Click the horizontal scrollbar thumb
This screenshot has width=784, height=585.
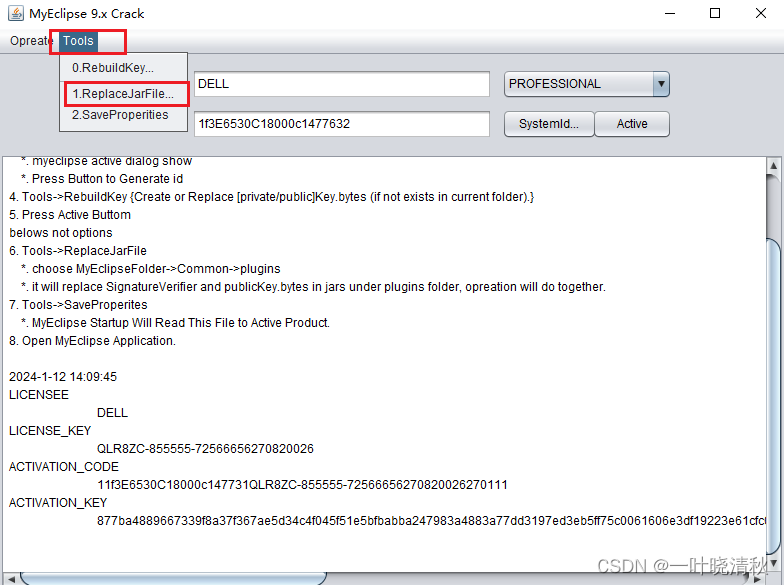174,579
